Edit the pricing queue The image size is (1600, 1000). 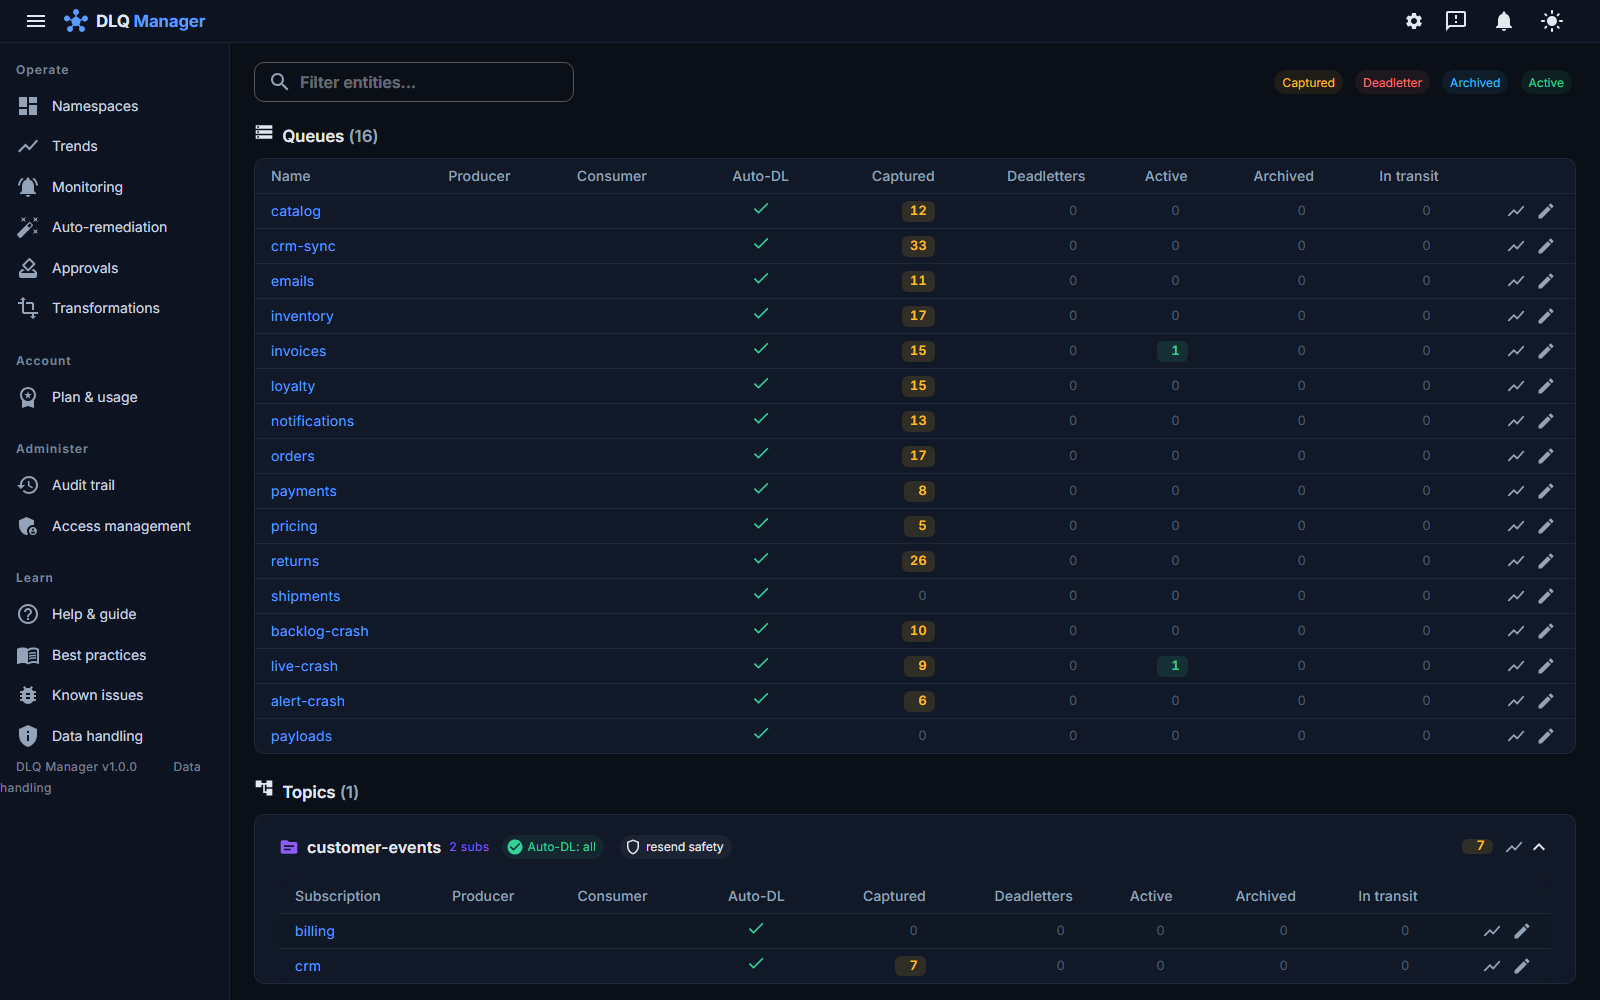[x=1546, y=526]
